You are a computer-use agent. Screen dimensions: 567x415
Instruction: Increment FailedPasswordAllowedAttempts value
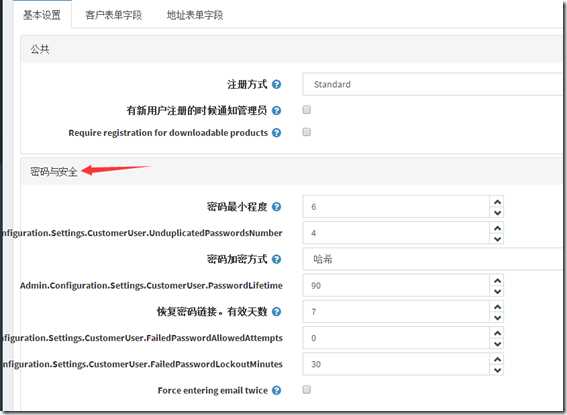pyautogui.click(x=497, y=333)
